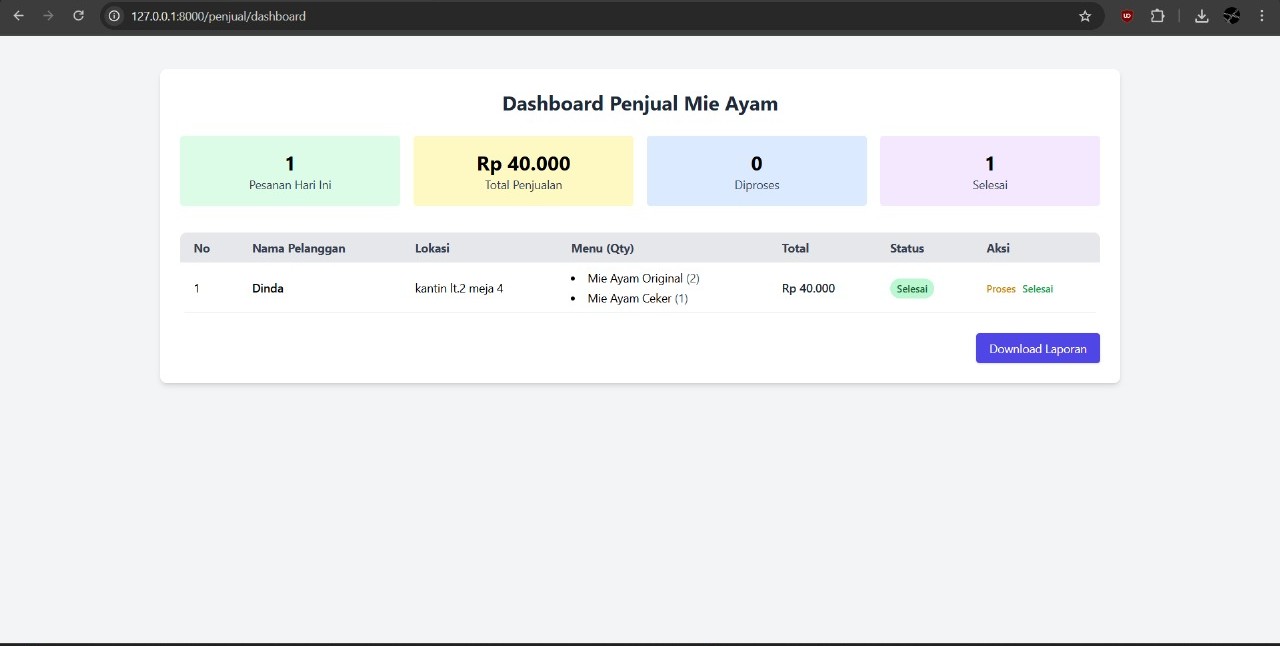This screenshot has height=646, width=1280.
Task: Click the Selesai status badge
Action: point(911,289)
